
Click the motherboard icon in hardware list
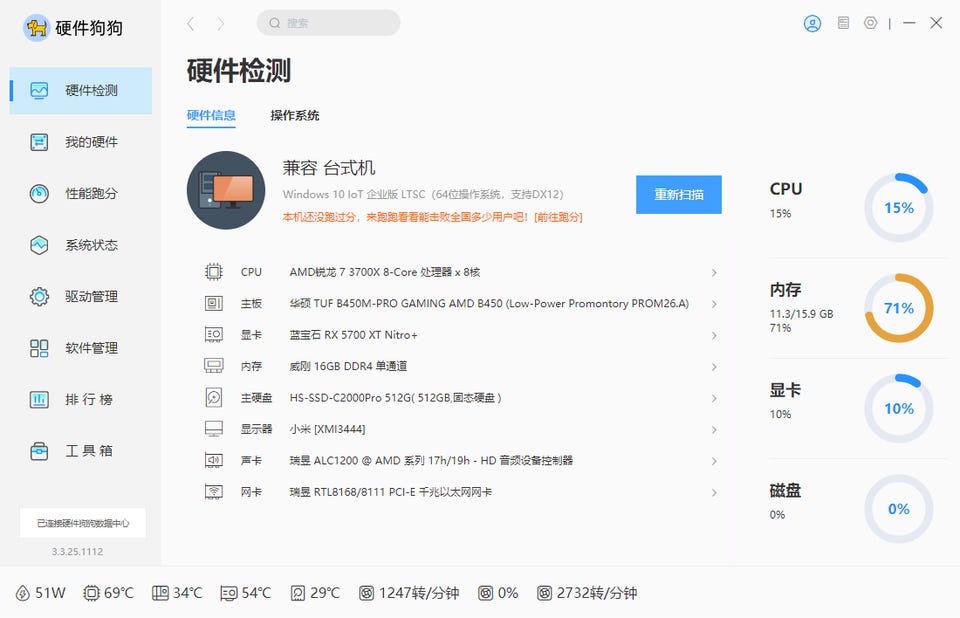tap(214, 303)
